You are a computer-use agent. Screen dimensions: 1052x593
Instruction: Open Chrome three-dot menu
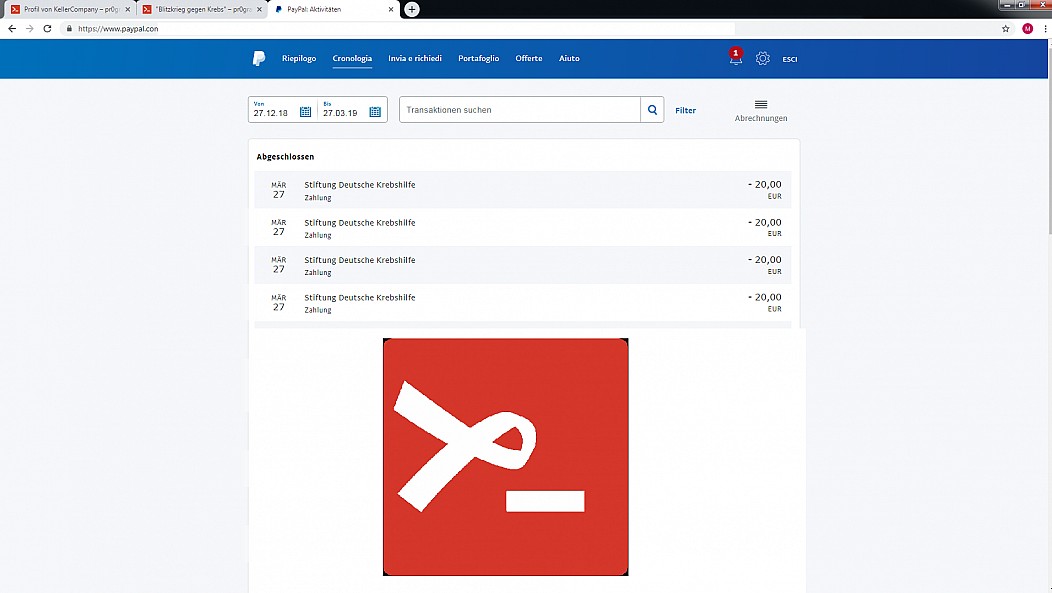pyautogui.click(x=1045, y=29)
